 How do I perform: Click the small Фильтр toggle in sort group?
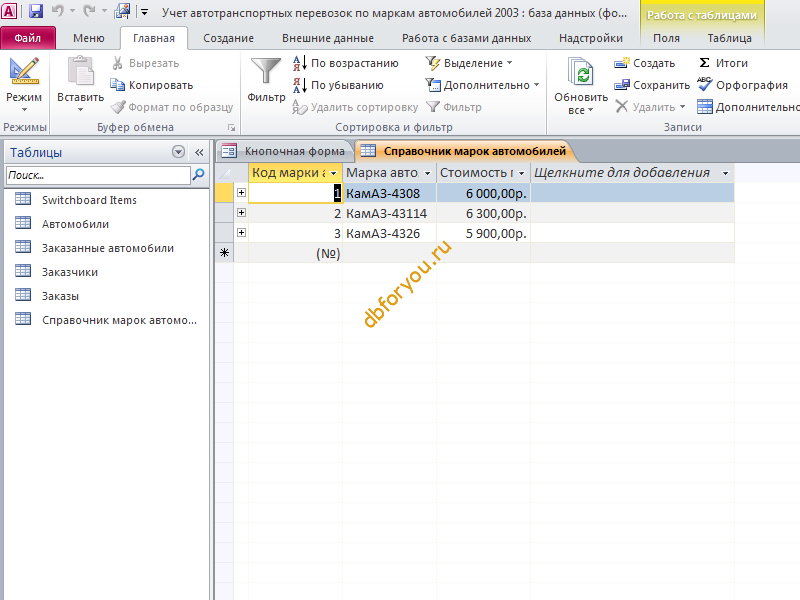click(454, 107)
